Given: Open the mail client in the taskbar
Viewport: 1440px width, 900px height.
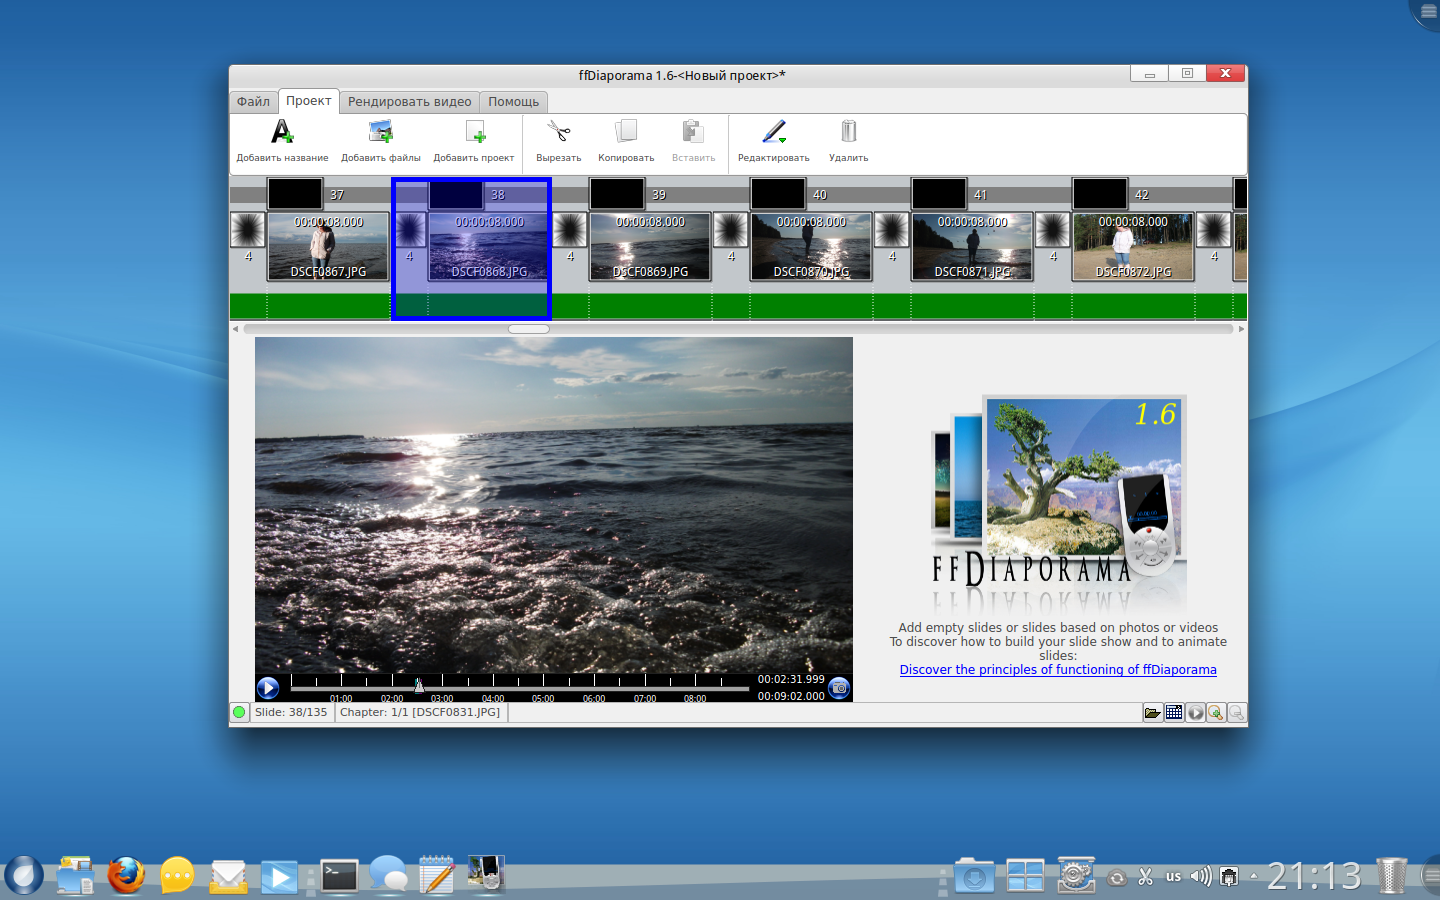Looking at the screenshot, I should pyautogui.click(x=229, y=877).
